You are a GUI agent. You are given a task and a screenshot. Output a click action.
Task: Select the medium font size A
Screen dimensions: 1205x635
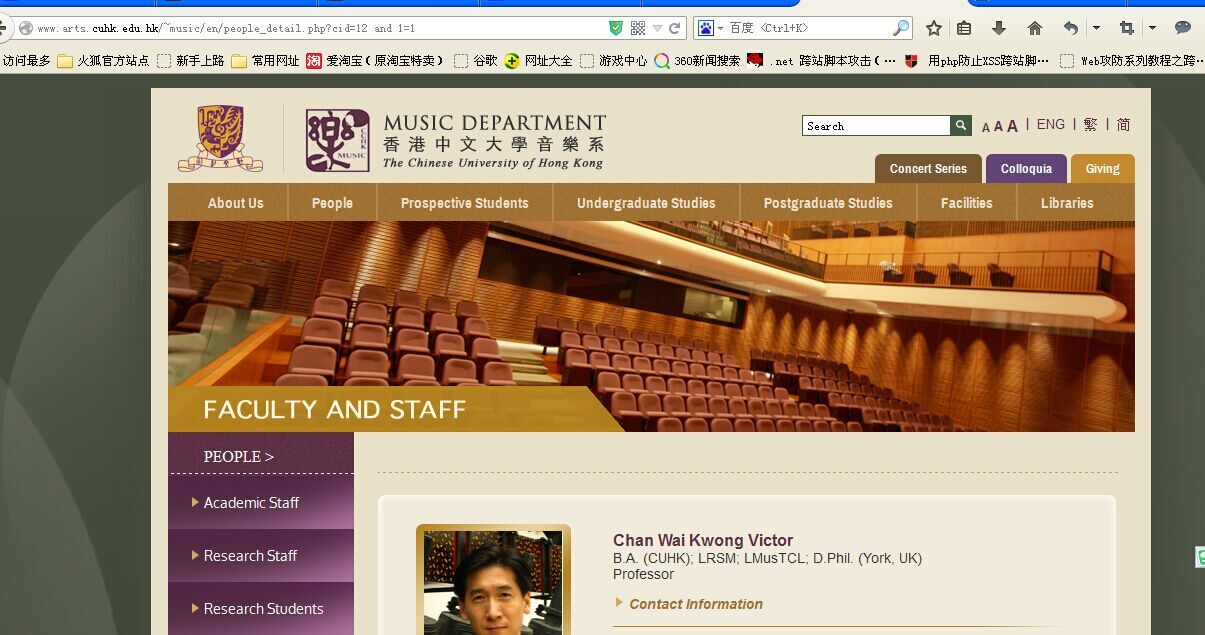(x=998, y=126)
